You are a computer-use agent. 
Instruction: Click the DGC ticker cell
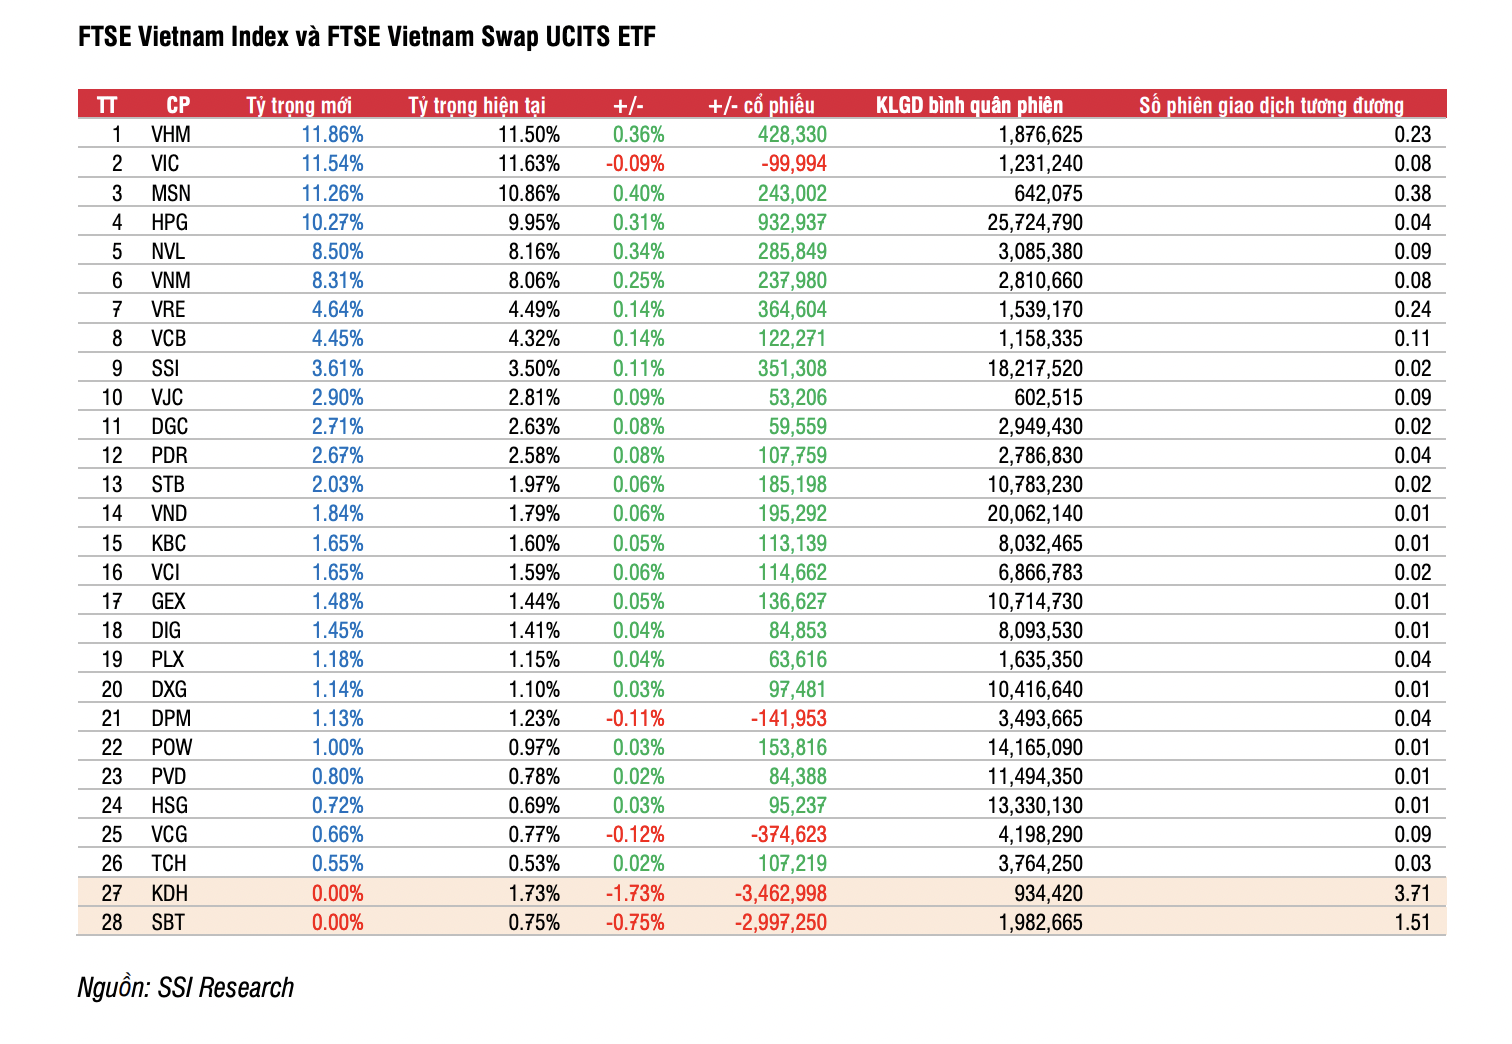tap(170, 426)
